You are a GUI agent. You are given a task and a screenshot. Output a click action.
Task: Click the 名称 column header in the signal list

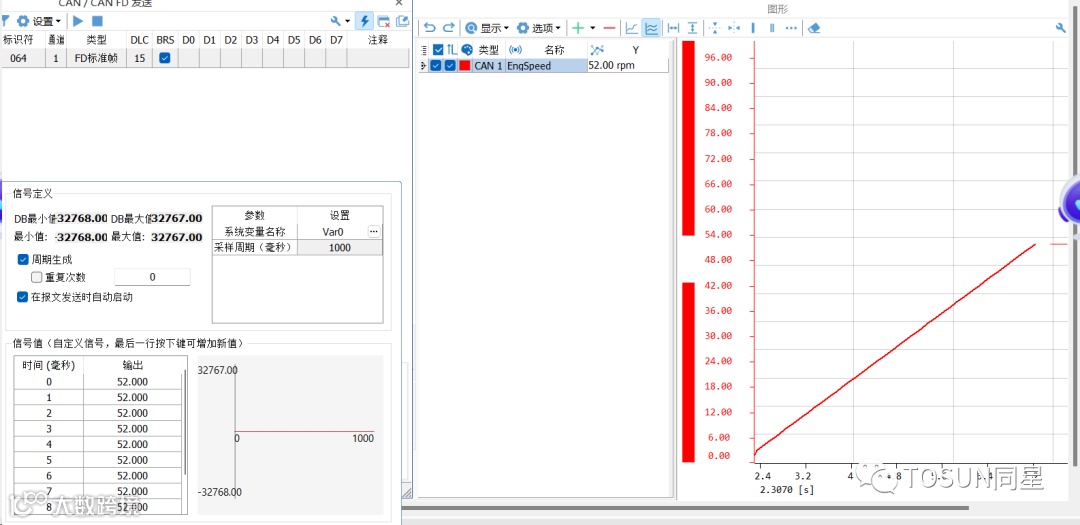(x=554, y=50)
